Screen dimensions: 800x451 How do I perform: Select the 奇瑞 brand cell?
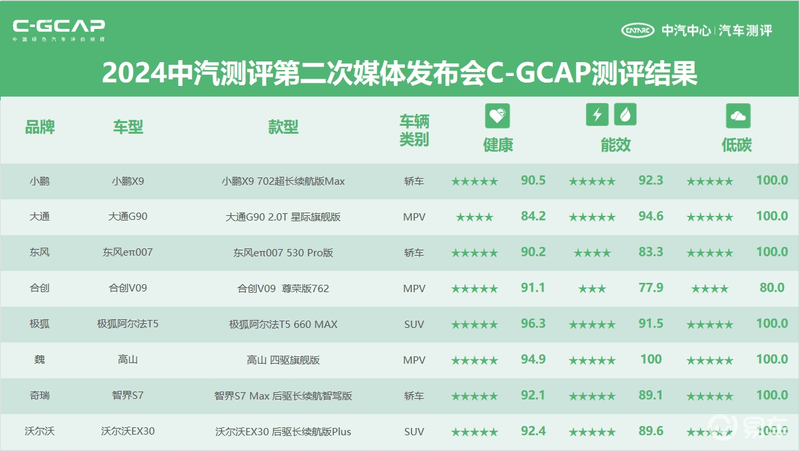(x=39, y=395)
